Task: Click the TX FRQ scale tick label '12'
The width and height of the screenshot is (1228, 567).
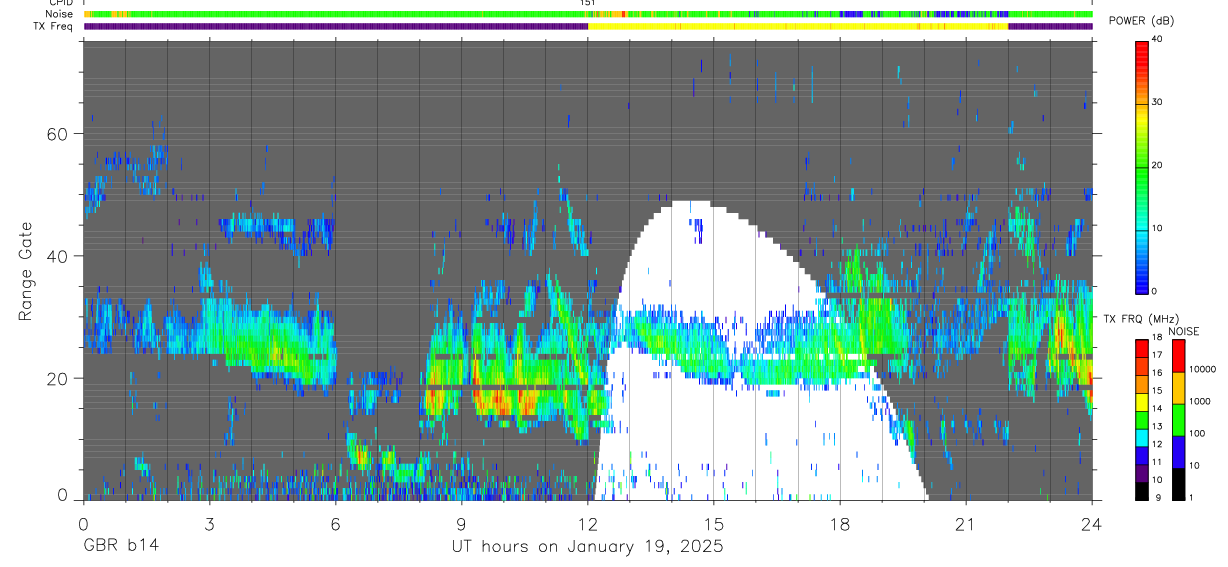Action: (1156, 444)
